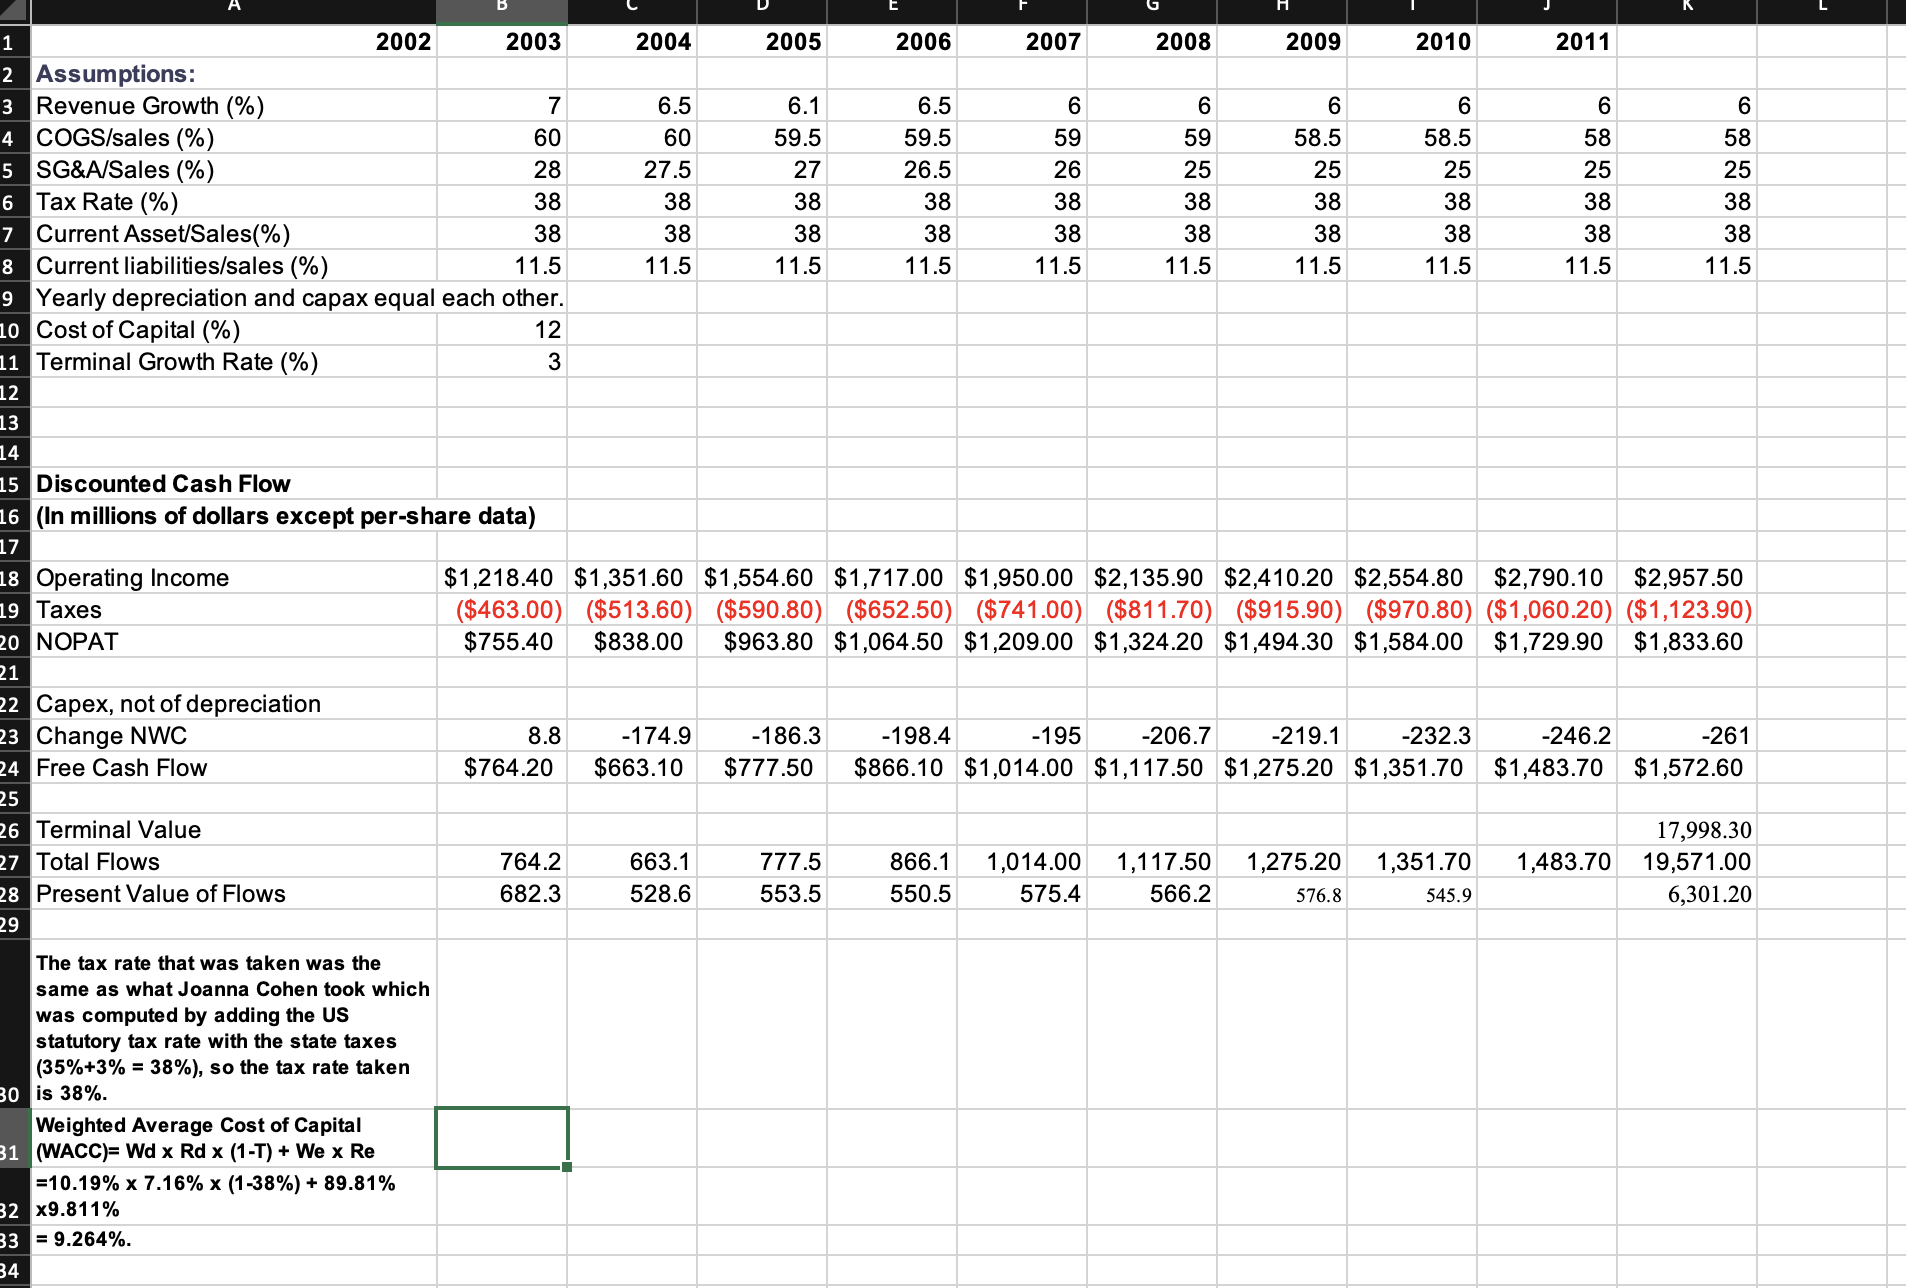Click Free Cash Flow value $1,572.60
This screenshot has width=1906, height=1288.
coord(1687,768)
